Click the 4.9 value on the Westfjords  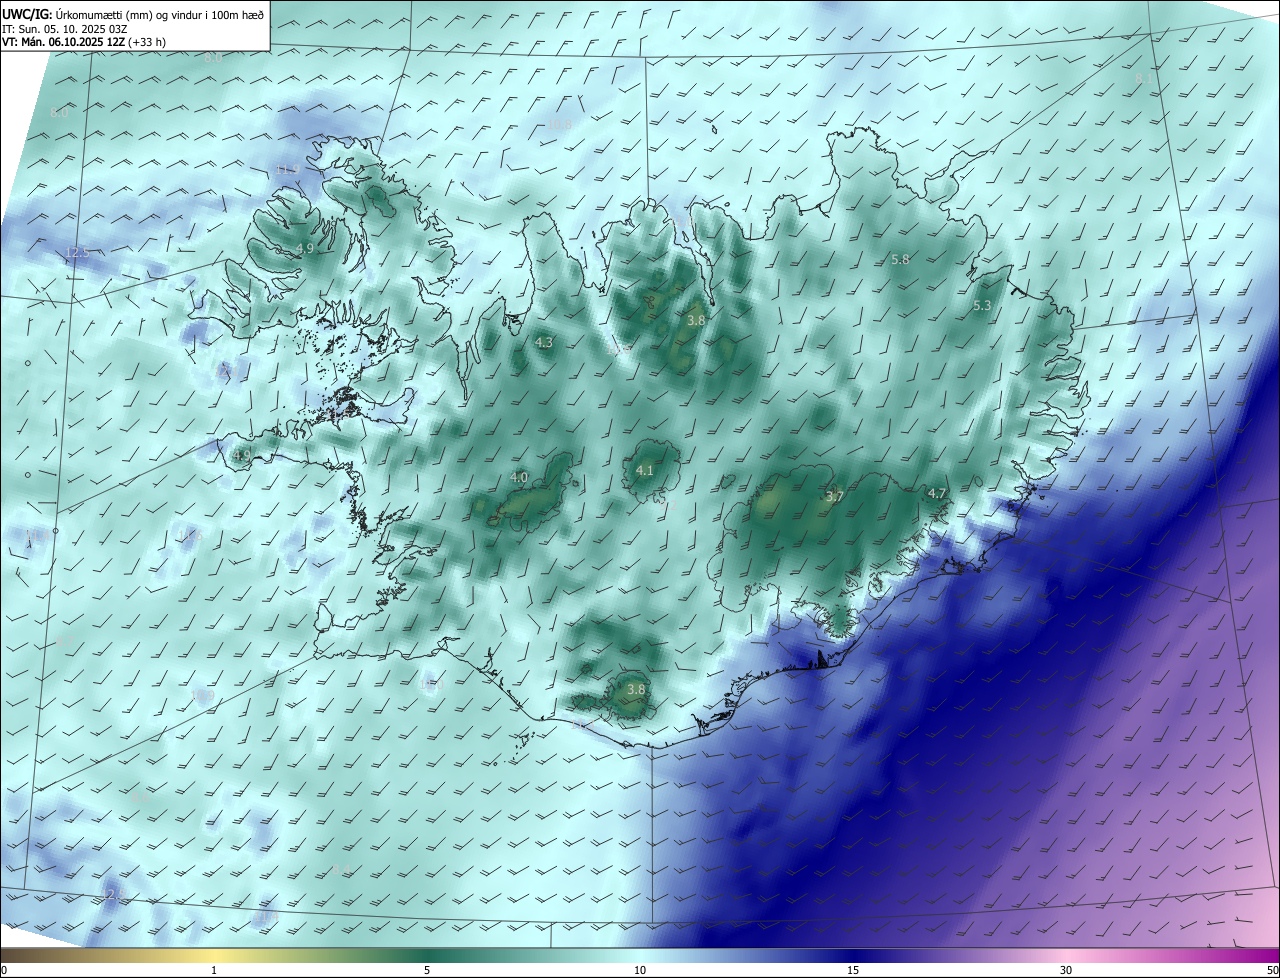[306, 248]
